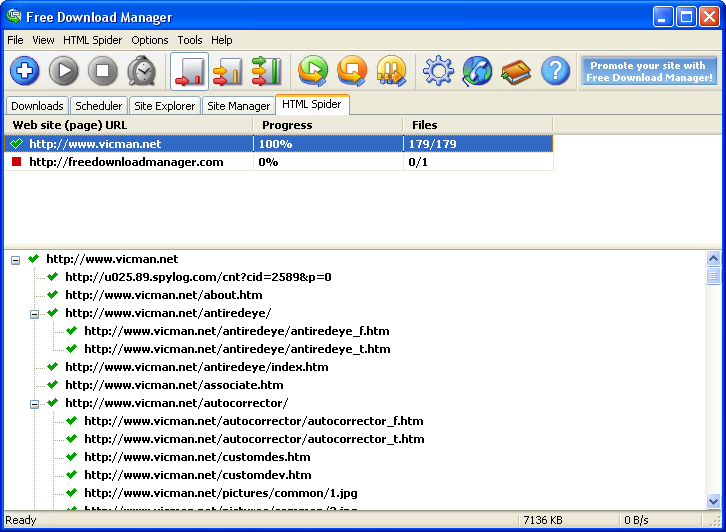
Task: Select the heavy traffic mode icon
Action: coord(267,71)
